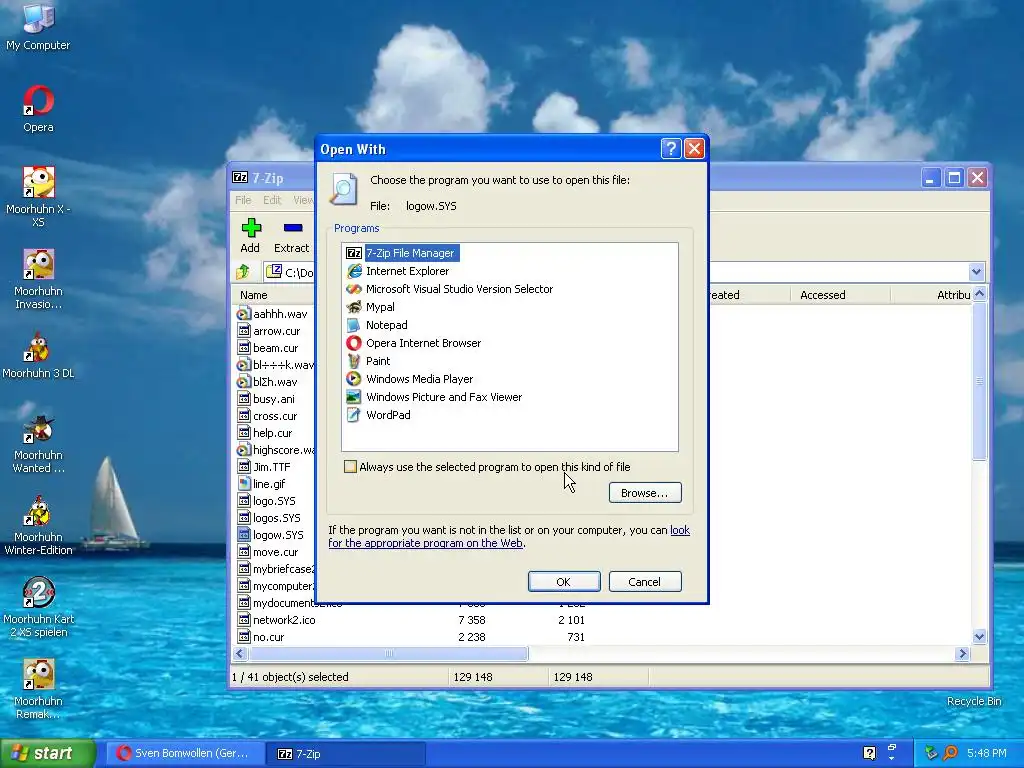Choose Mypal from the programs list

[370, 307]
